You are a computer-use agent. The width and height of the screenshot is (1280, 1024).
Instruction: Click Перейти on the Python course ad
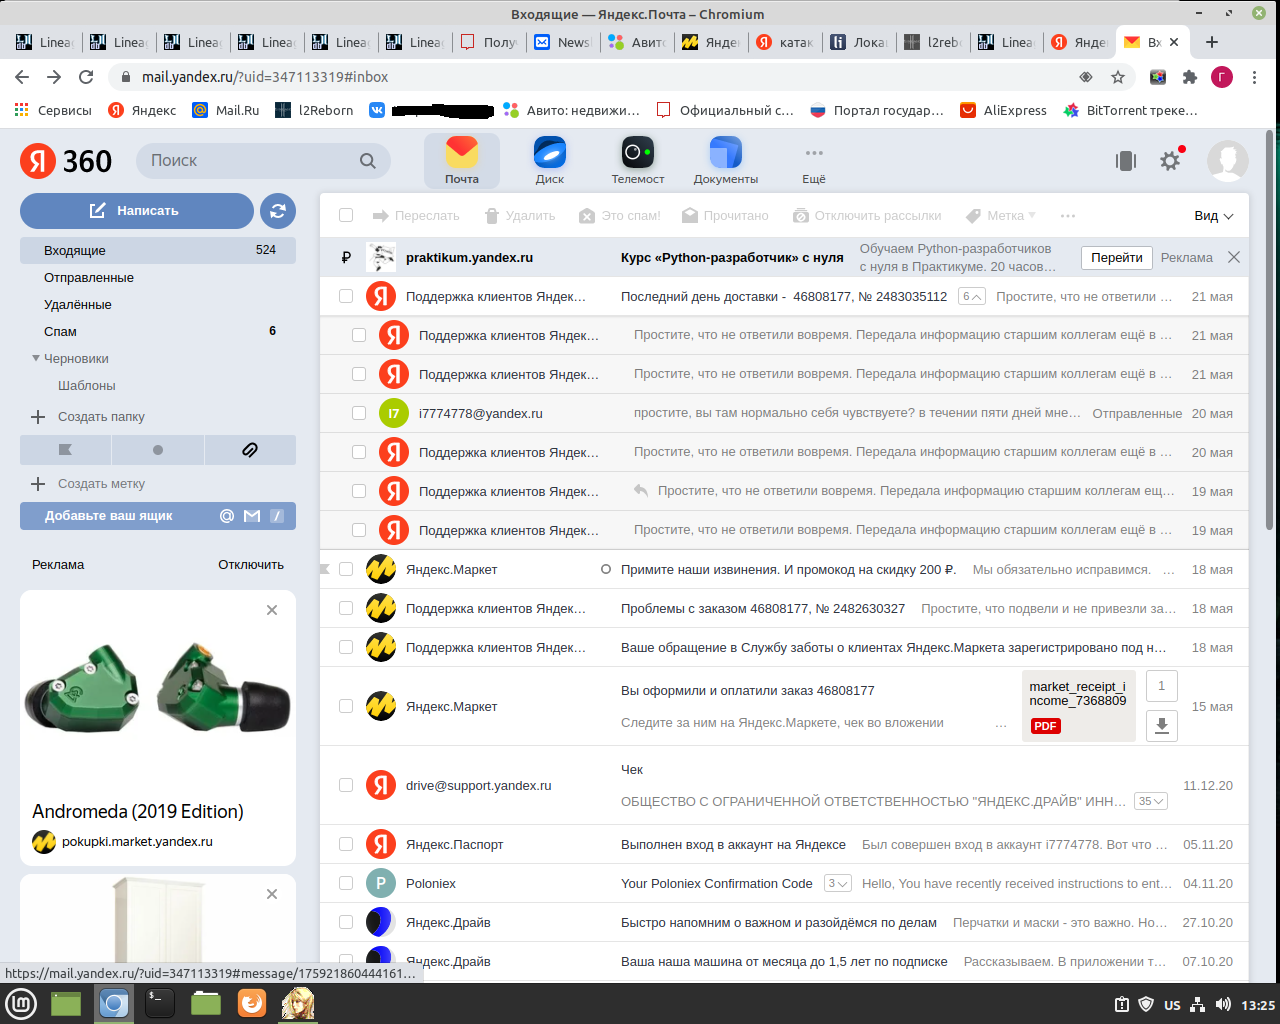[1117, 257]
